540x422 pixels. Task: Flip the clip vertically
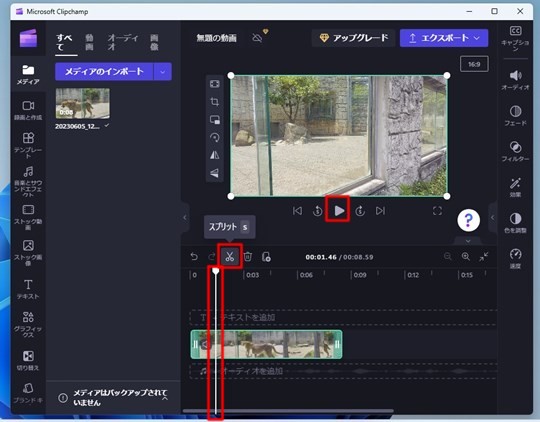coord(215,173)
